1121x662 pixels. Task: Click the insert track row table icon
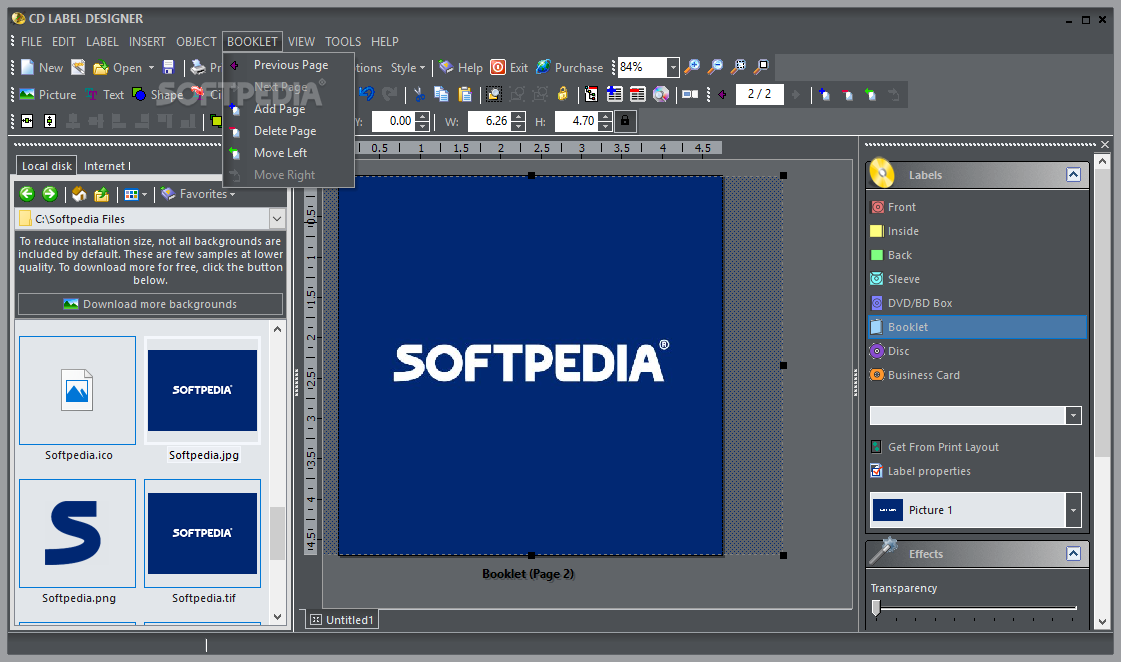pyautogui.click(x=614, y=94)
